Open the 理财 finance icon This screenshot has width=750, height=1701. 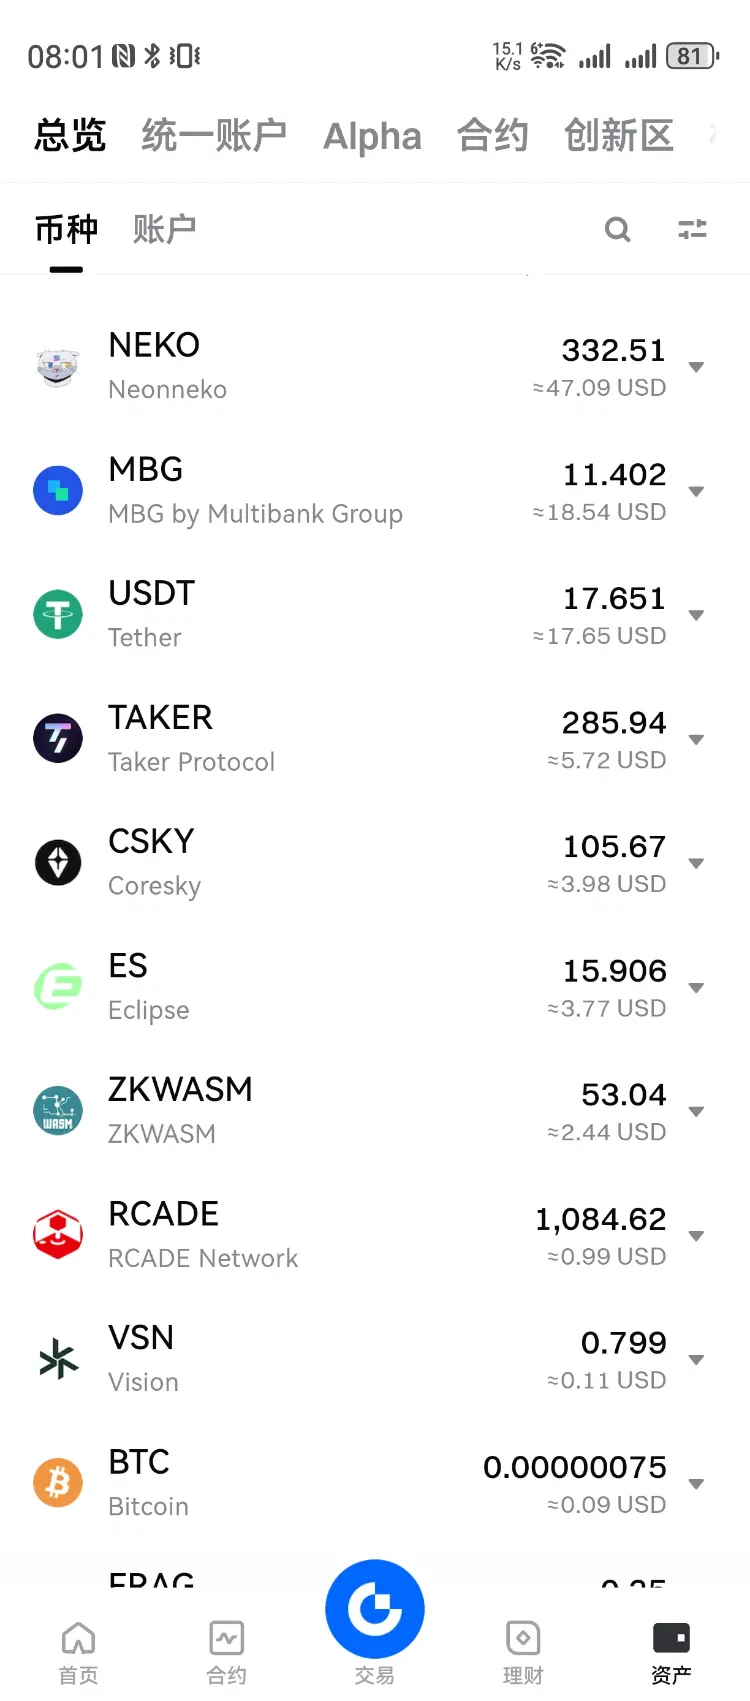click(523, 1638)
